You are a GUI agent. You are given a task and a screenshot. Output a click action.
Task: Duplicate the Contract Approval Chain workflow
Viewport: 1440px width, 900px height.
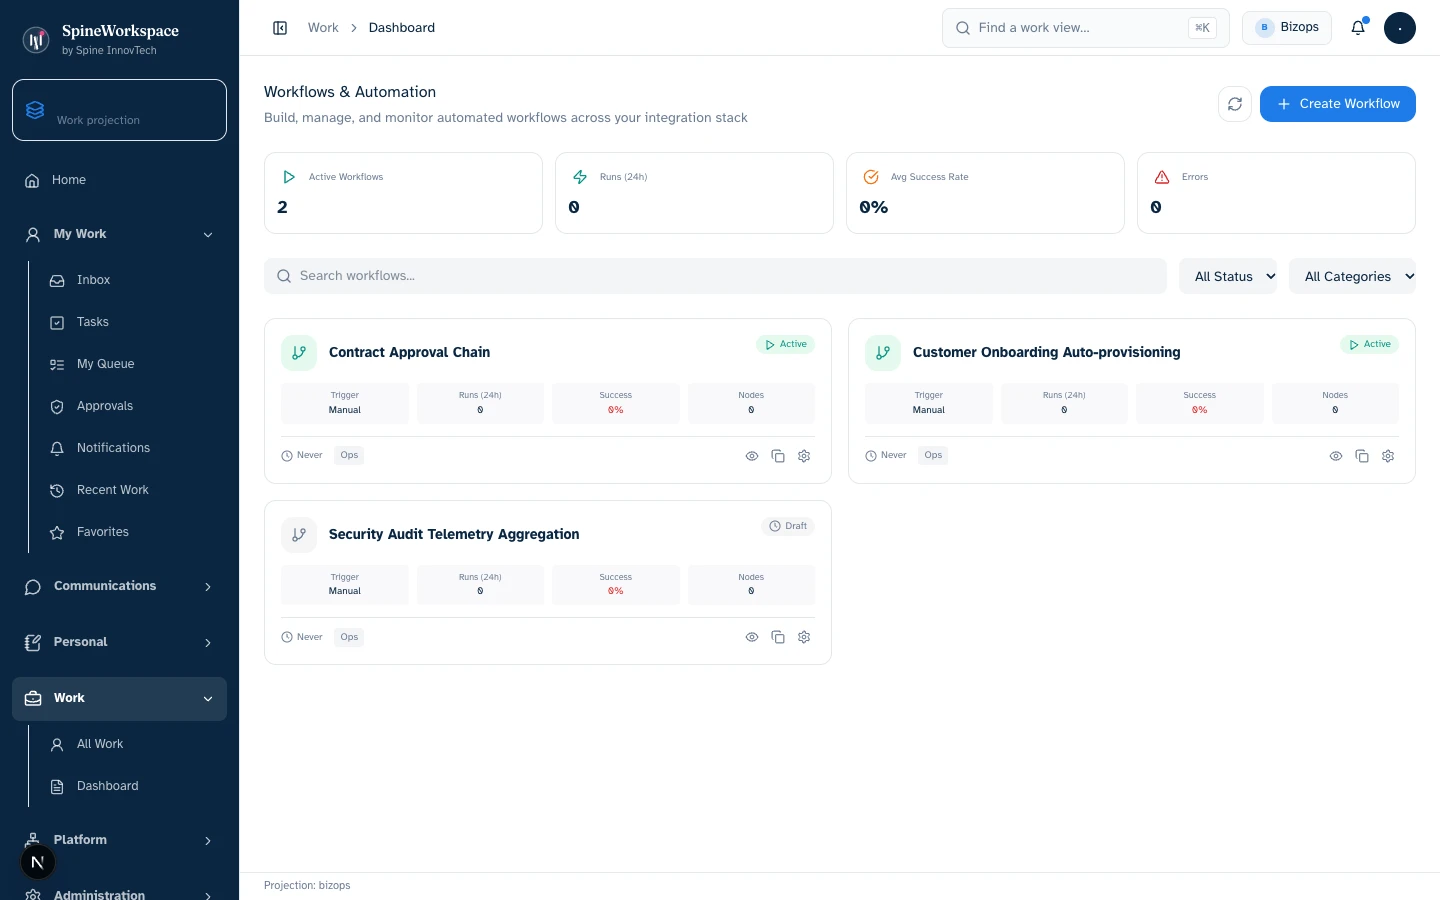pyautogui.click(x=778, y=456)
